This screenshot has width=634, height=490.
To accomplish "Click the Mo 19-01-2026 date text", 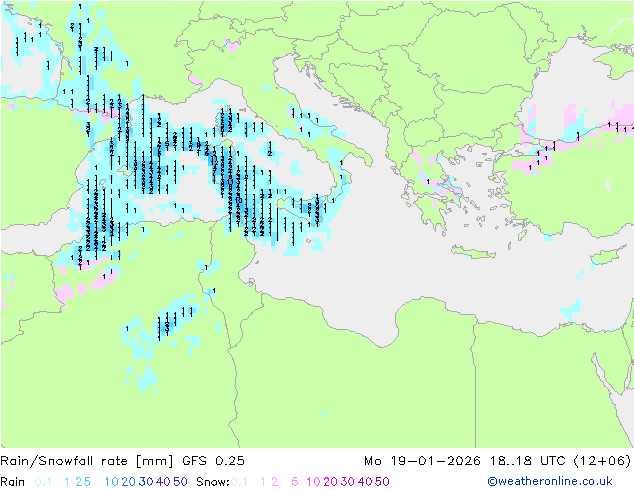I will 423,461.
